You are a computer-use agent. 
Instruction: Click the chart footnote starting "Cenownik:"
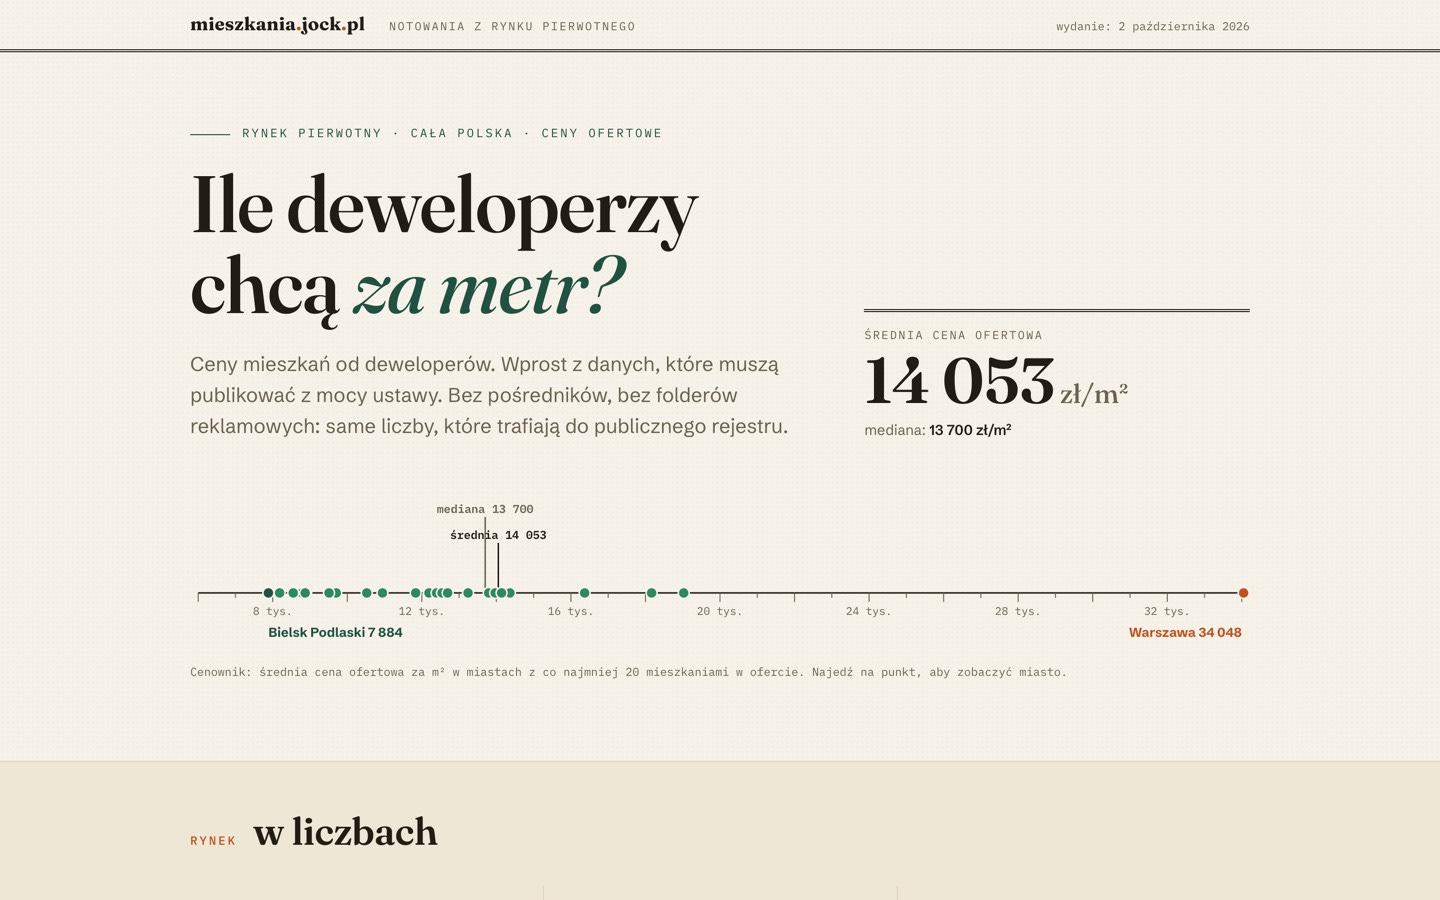click(628, 672)
